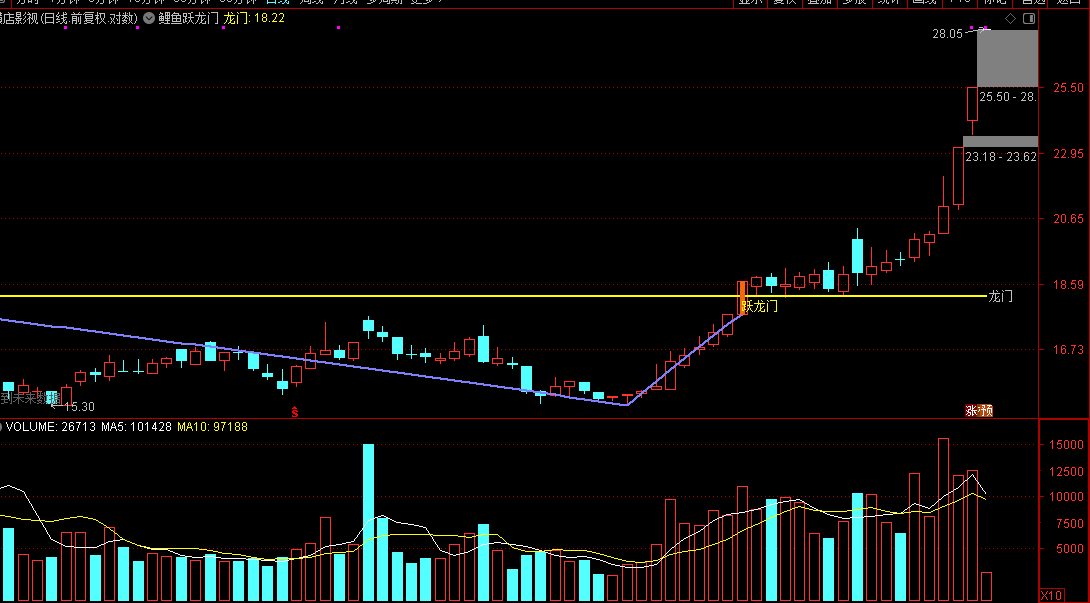Click the 25.50 price axis label
Screen dimensions: 1090x603
(1068, 88)
